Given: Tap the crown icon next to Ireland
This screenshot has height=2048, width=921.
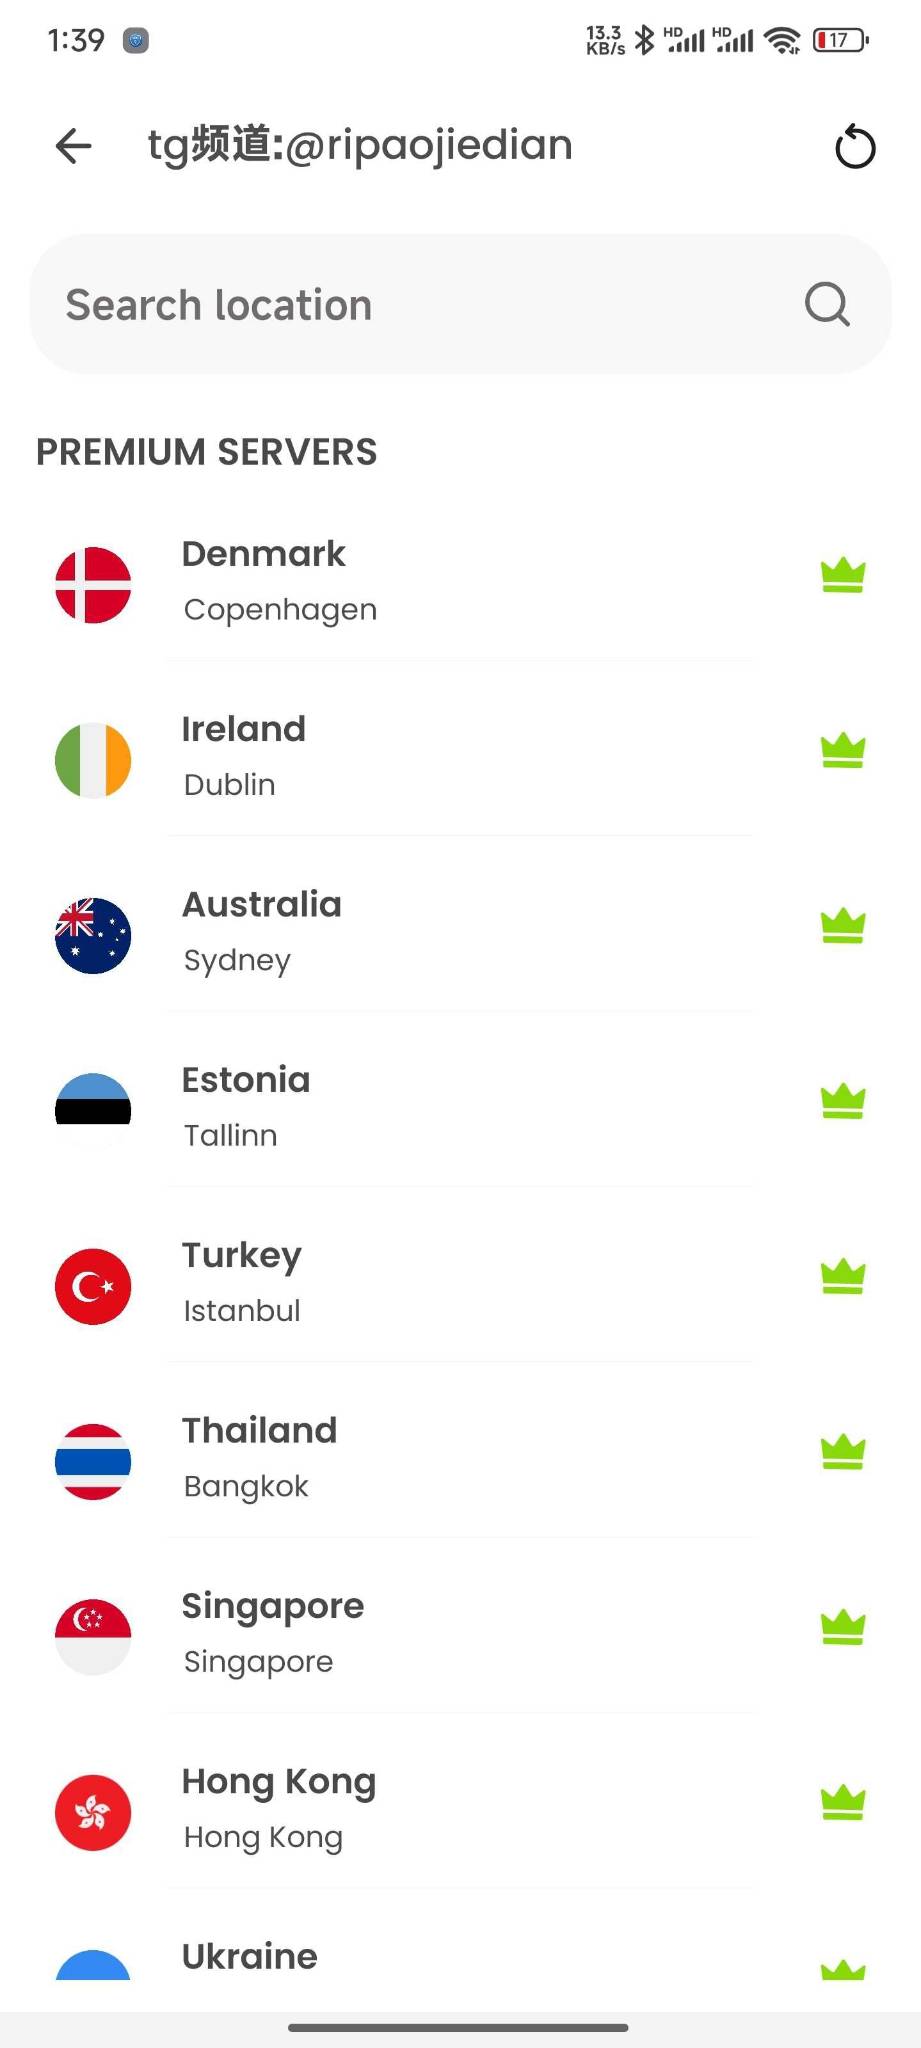Looking at the screenshot, I should (843, 750).
